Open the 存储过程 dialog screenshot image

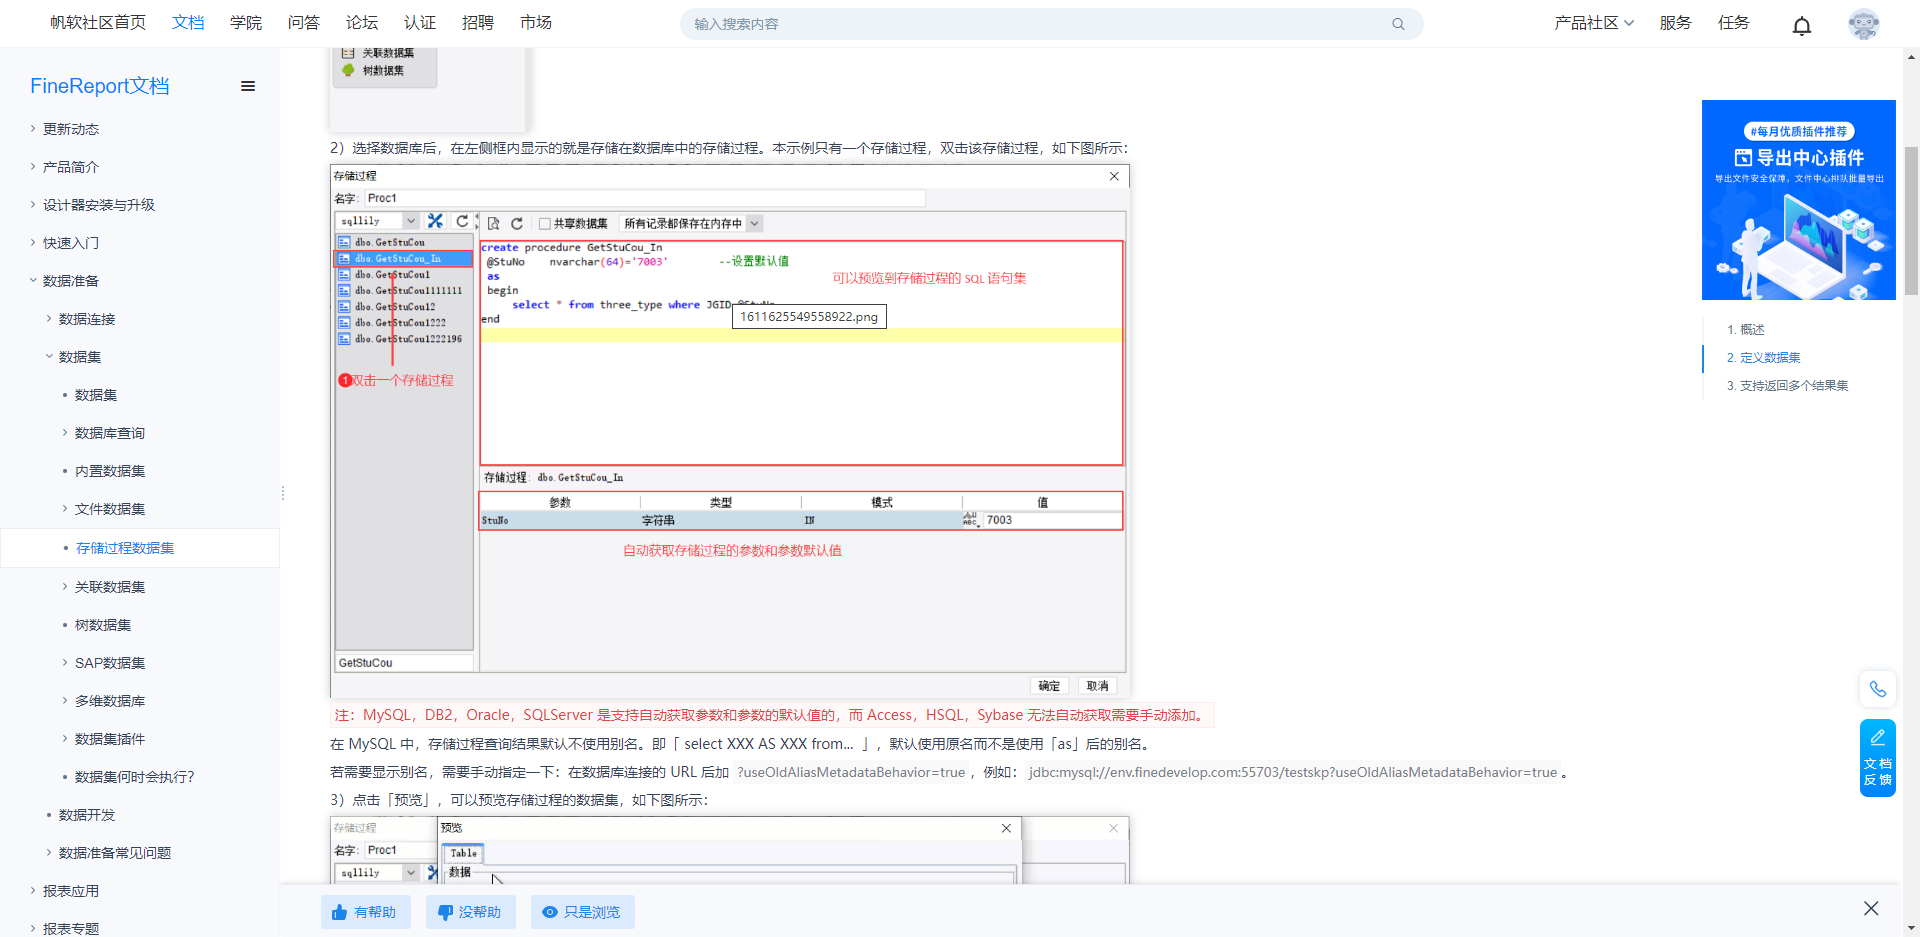click(730, 431)
